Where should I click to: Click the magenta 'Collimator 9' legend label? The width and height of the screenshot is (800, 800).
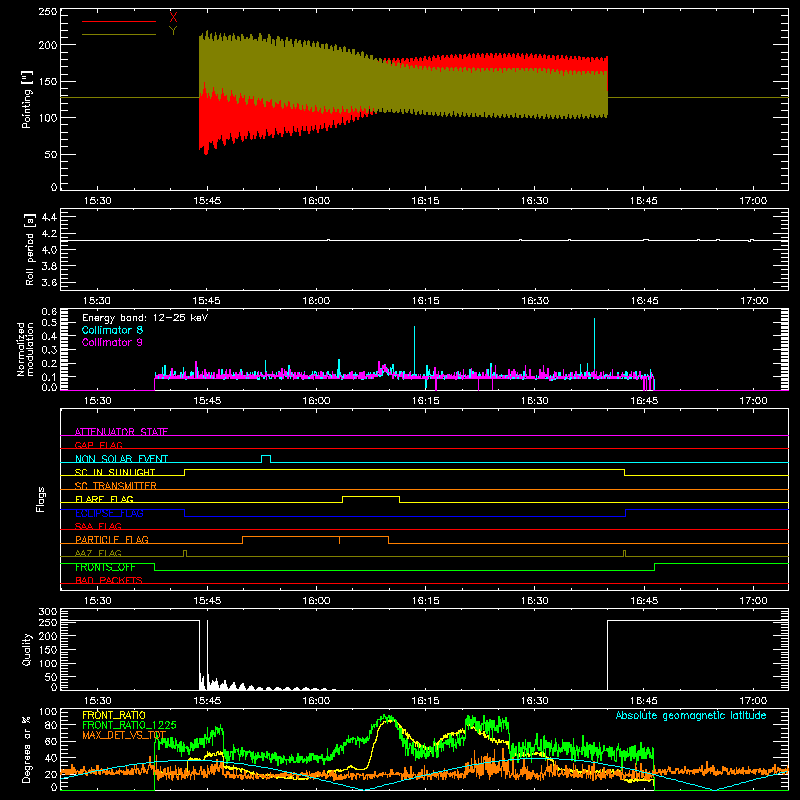[x=112, y=342]
